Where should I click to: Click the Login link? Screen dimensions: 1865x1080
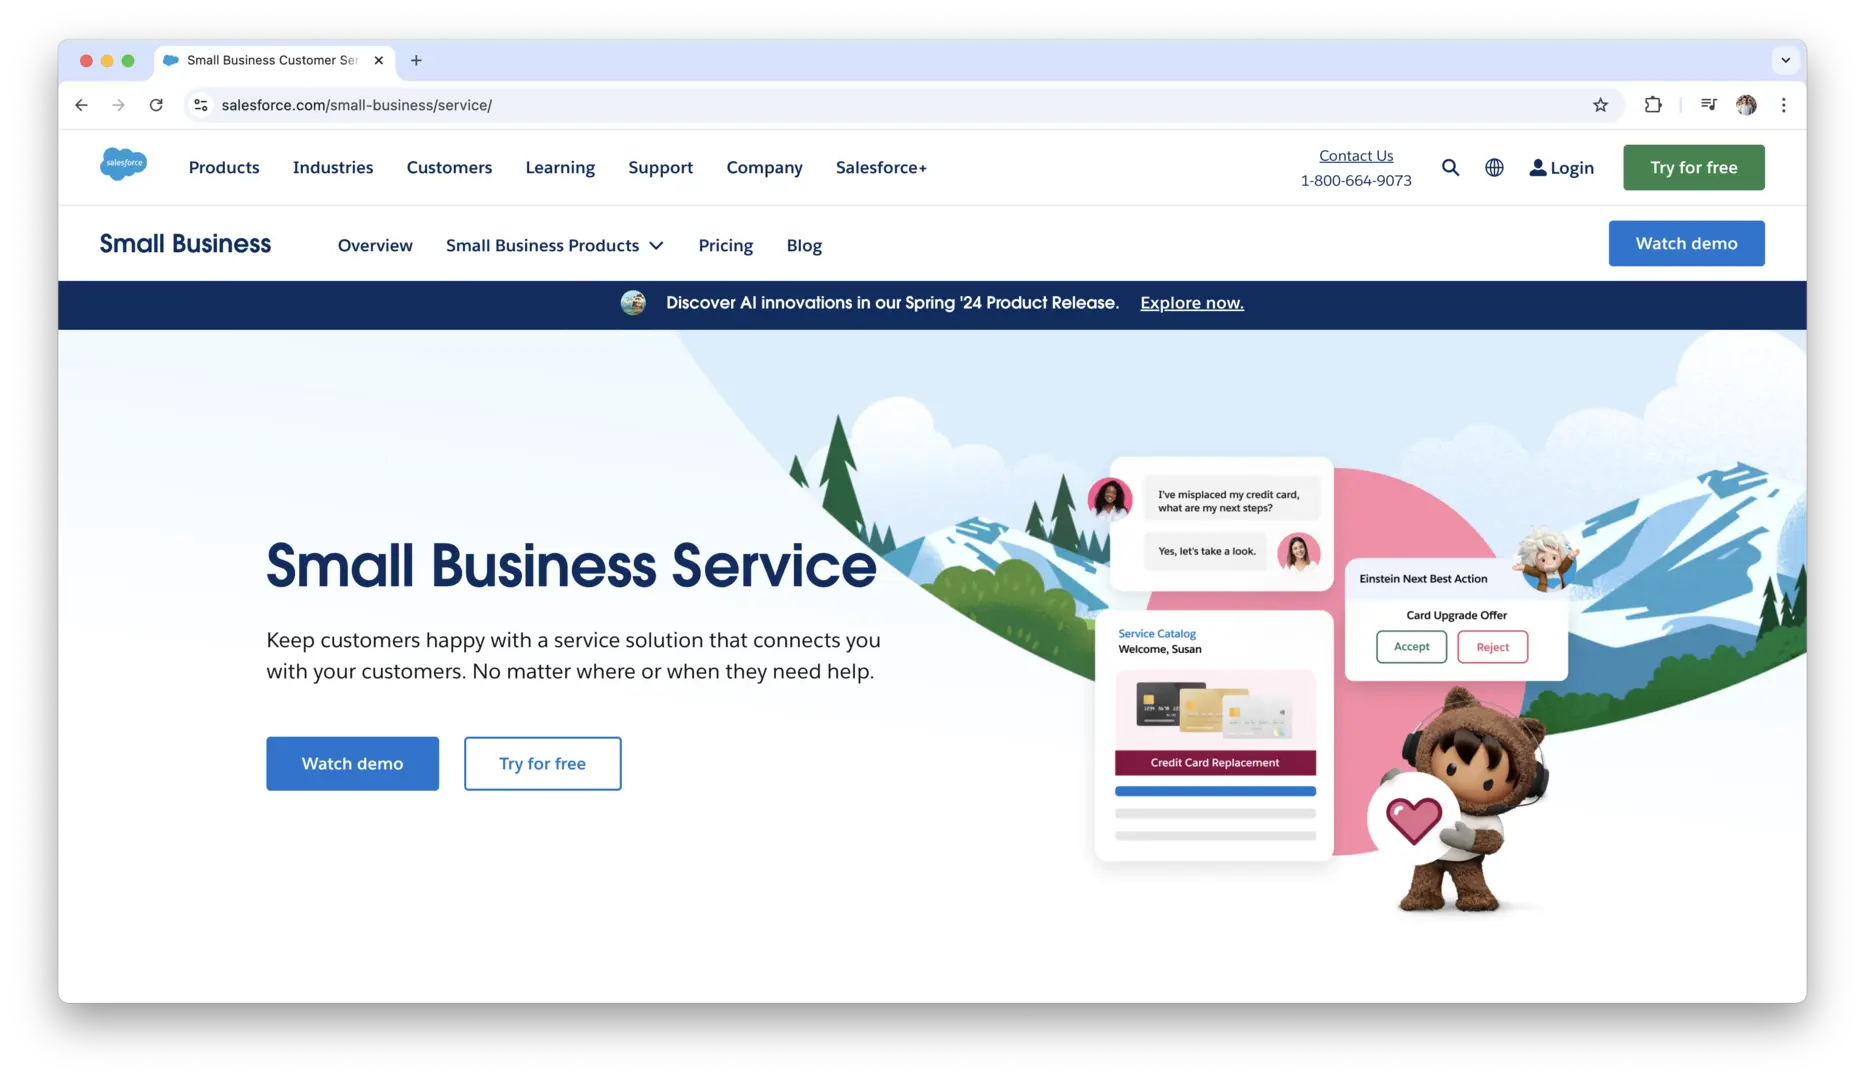[x=1561, y=168]
